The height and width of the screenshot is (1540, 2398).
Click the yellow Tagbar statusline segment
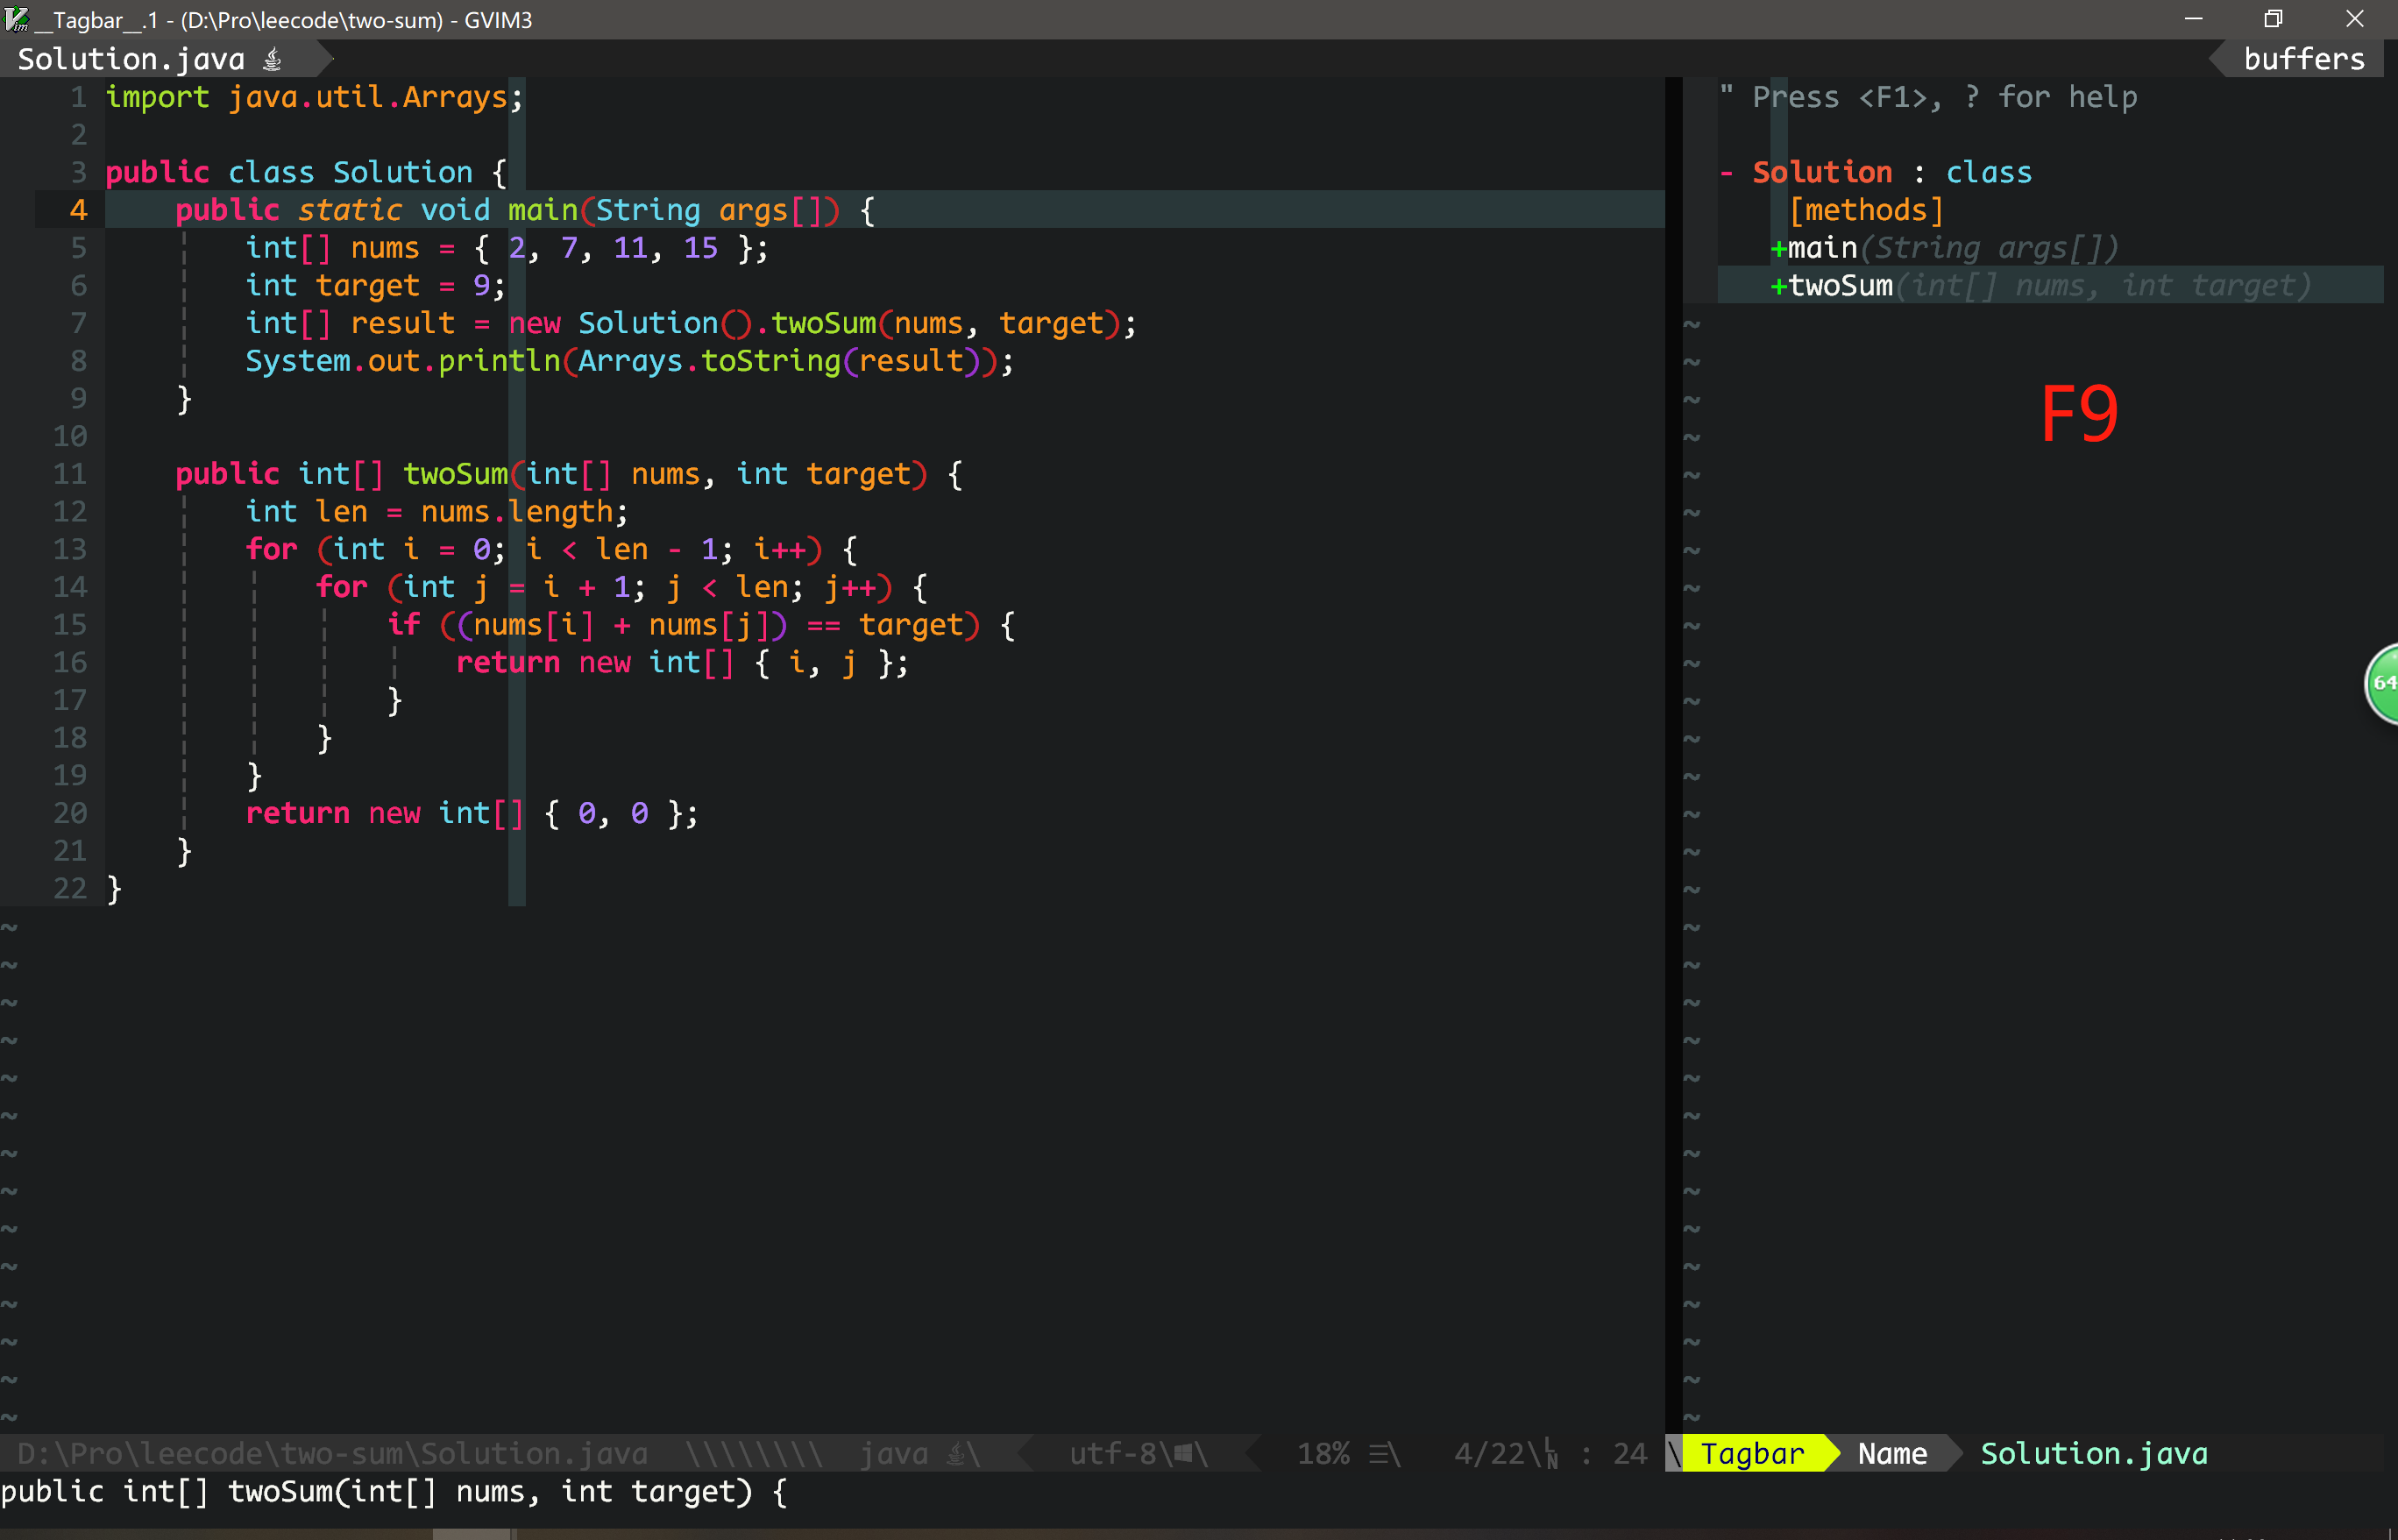click(x=1752, y=1453)
